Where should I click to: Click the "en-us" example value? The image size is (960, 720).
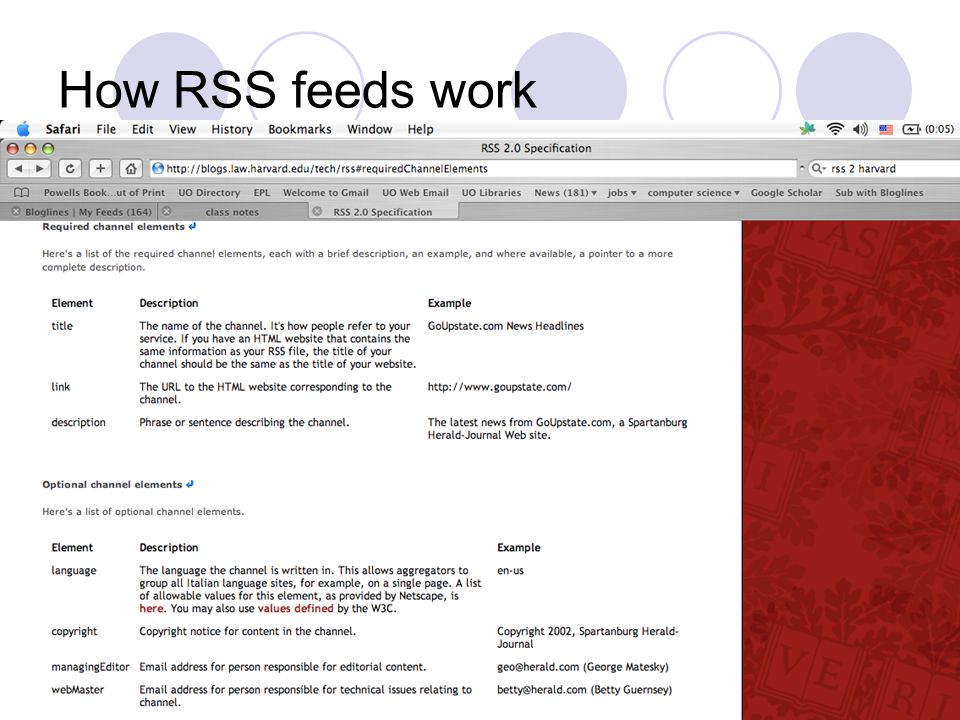pyautogui.click(x=510, y=571)
